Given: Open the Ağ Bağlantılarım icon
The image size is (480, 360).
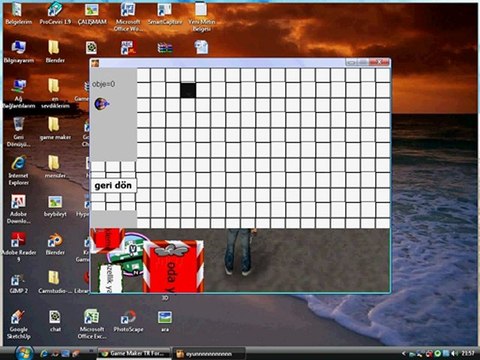Looking at the screenshot, I should [19, 94].
